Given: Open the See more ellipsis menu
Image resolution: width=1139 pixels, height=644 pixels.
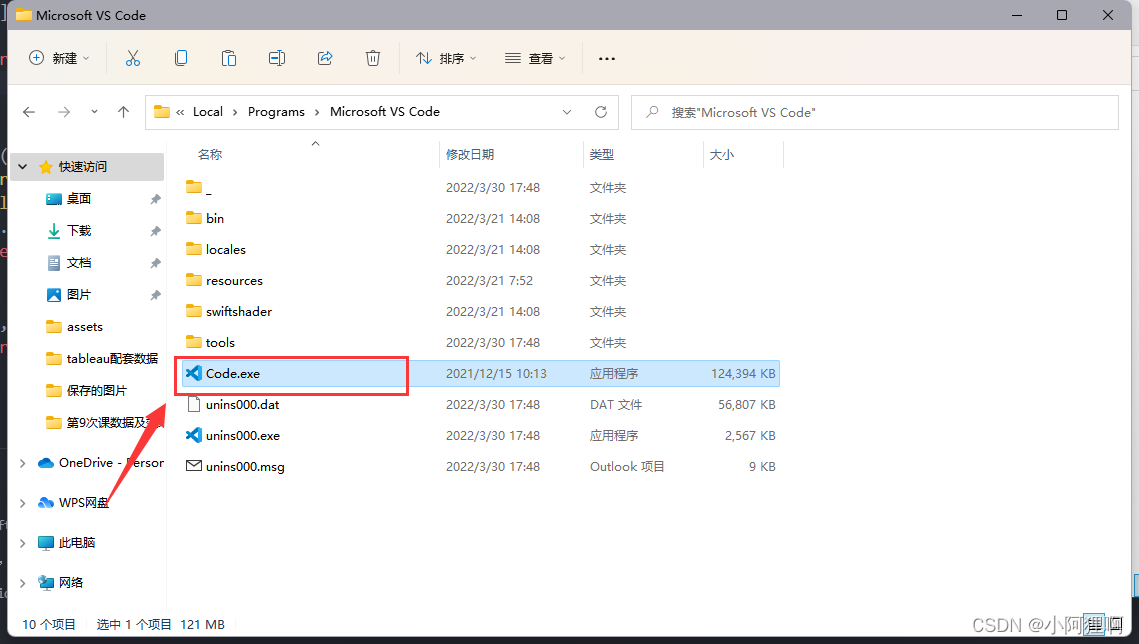Looking at the screenshot, I should tap(607, 58).
